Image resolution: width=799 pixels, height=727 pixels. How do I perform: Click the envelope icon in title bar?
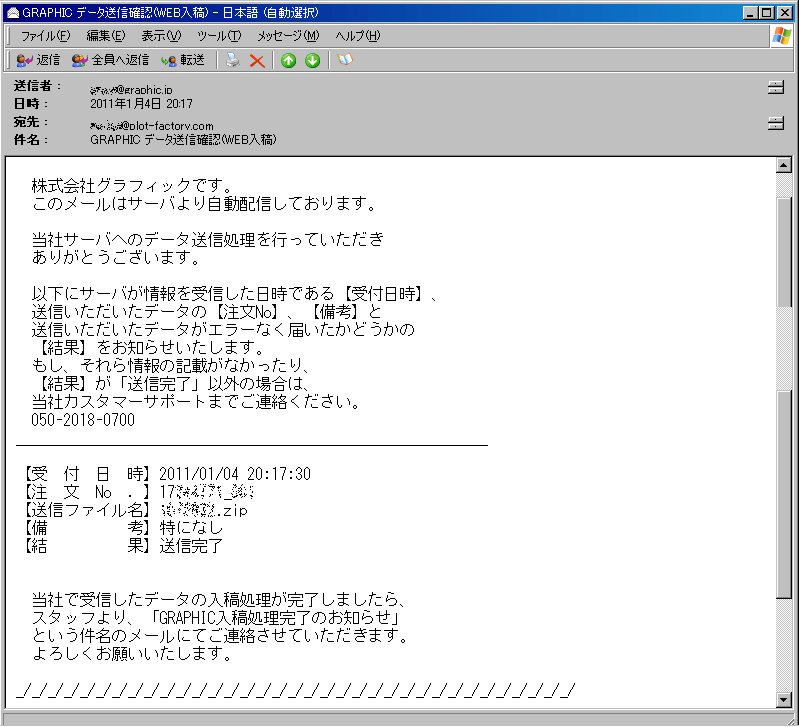(x=12, y=13)
